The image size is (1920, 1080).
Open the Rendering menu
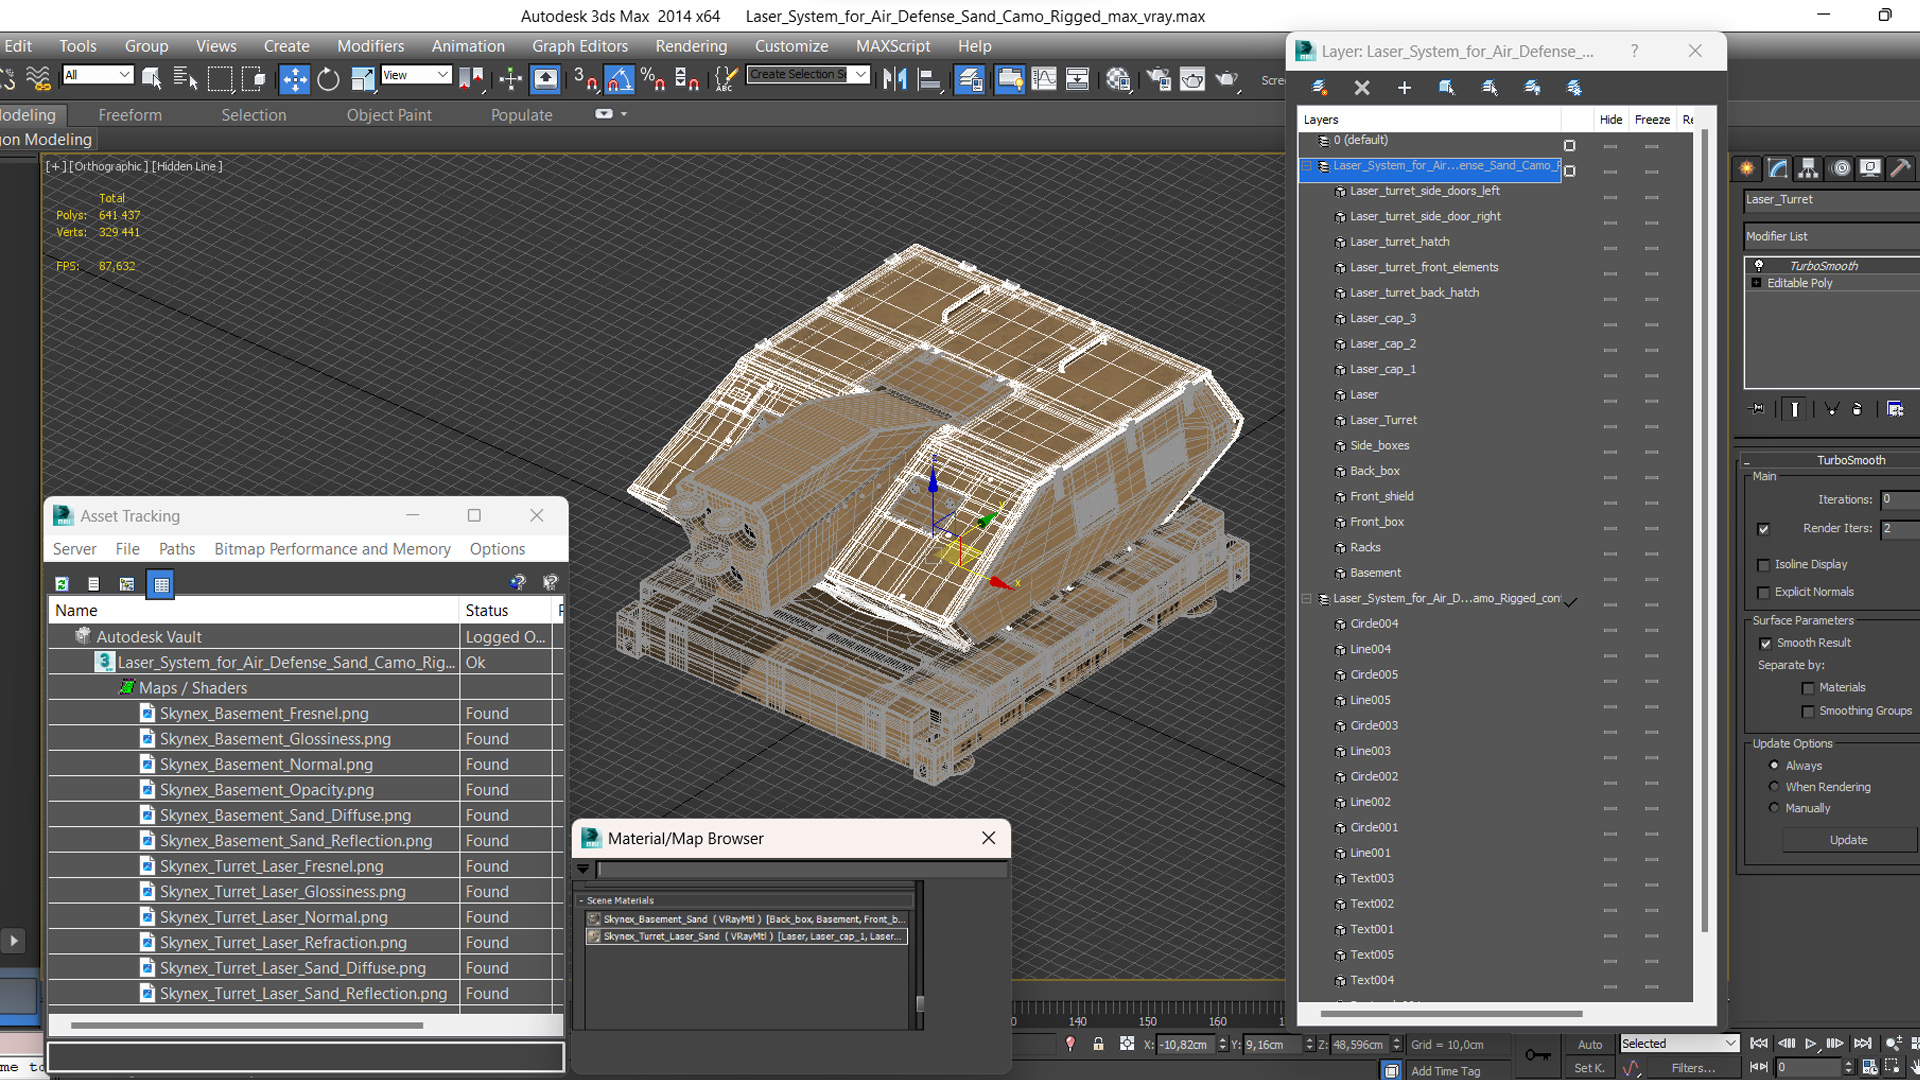[691, 46]
